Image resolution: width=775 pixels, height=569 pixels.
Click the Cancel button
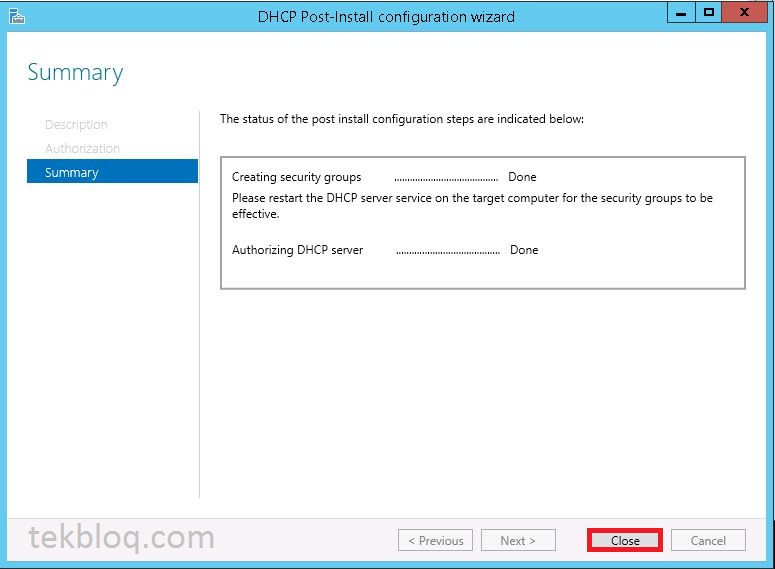[x=708, y=540]
